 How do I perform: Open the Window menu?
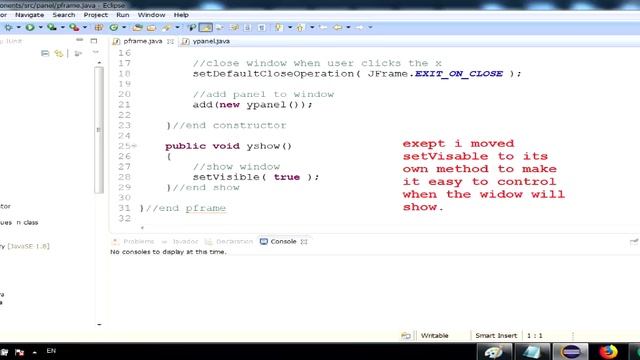pyautogui.click(x=151, y=15)
